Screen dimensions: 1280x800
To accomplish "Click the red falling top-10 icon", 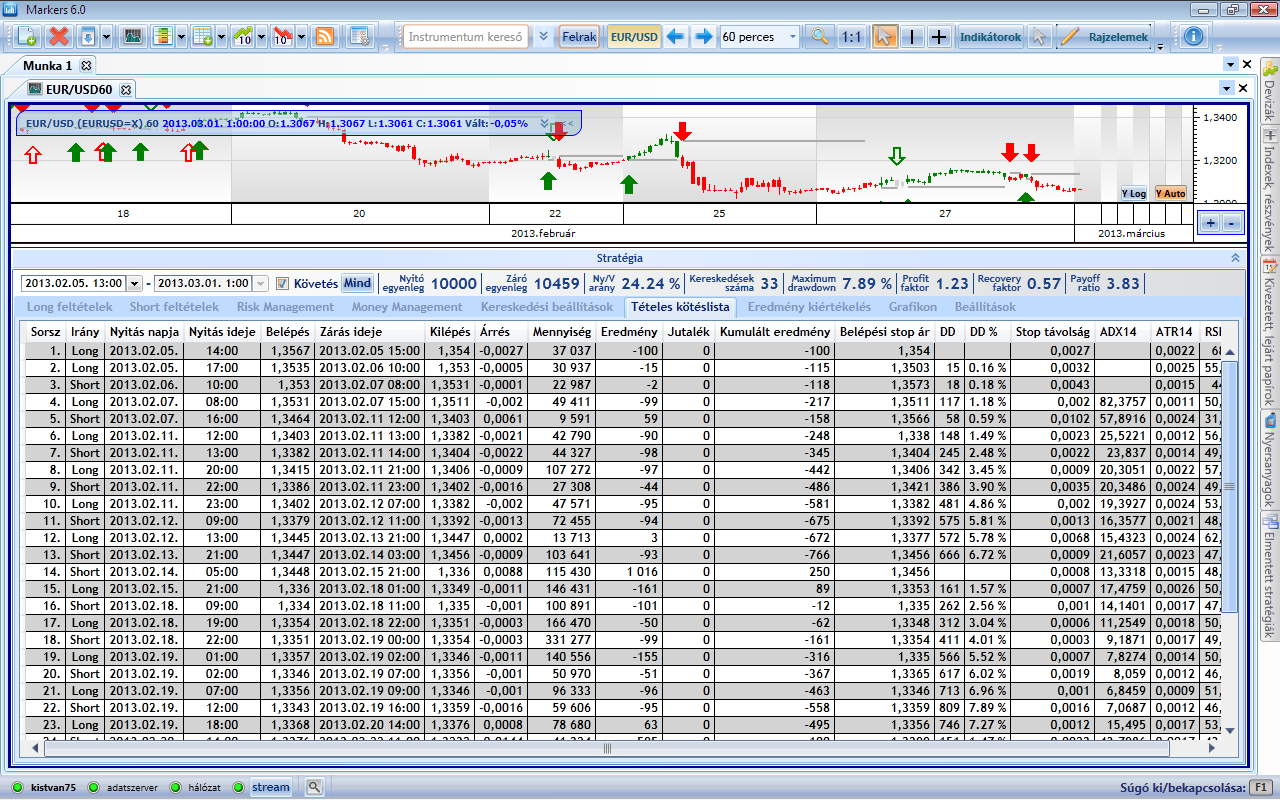I will point(282,37).
